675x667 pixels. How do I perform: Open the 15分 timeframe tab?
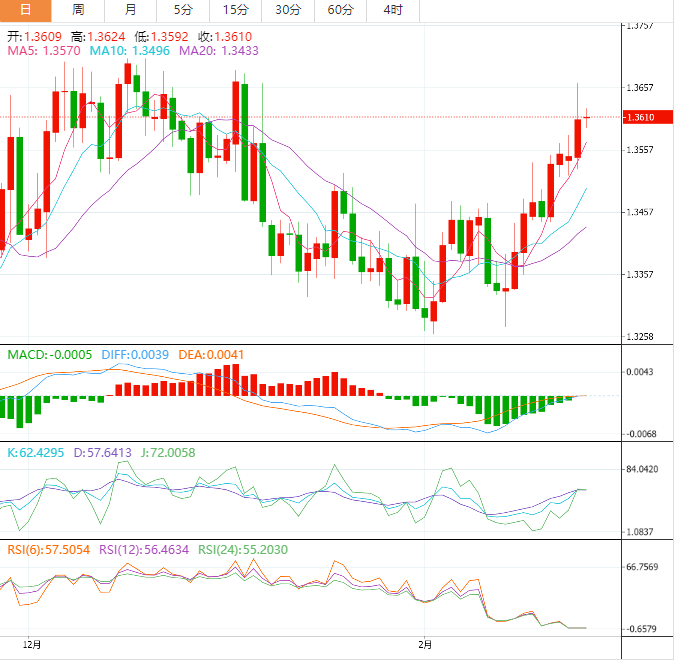tap(235, 10)
